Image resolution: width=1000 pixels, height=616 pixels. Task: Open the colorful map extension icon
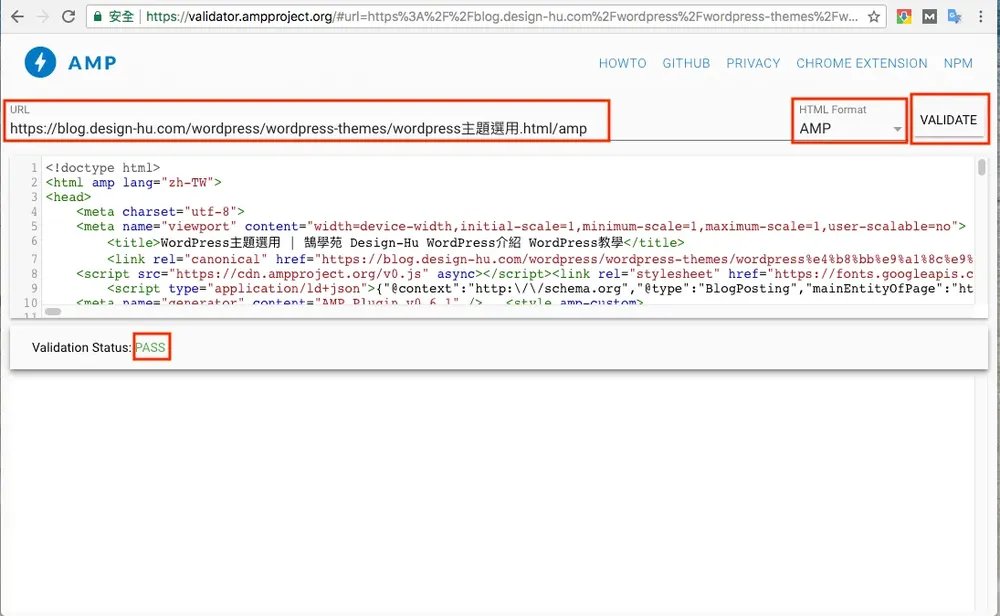click(x=904, y=17)
